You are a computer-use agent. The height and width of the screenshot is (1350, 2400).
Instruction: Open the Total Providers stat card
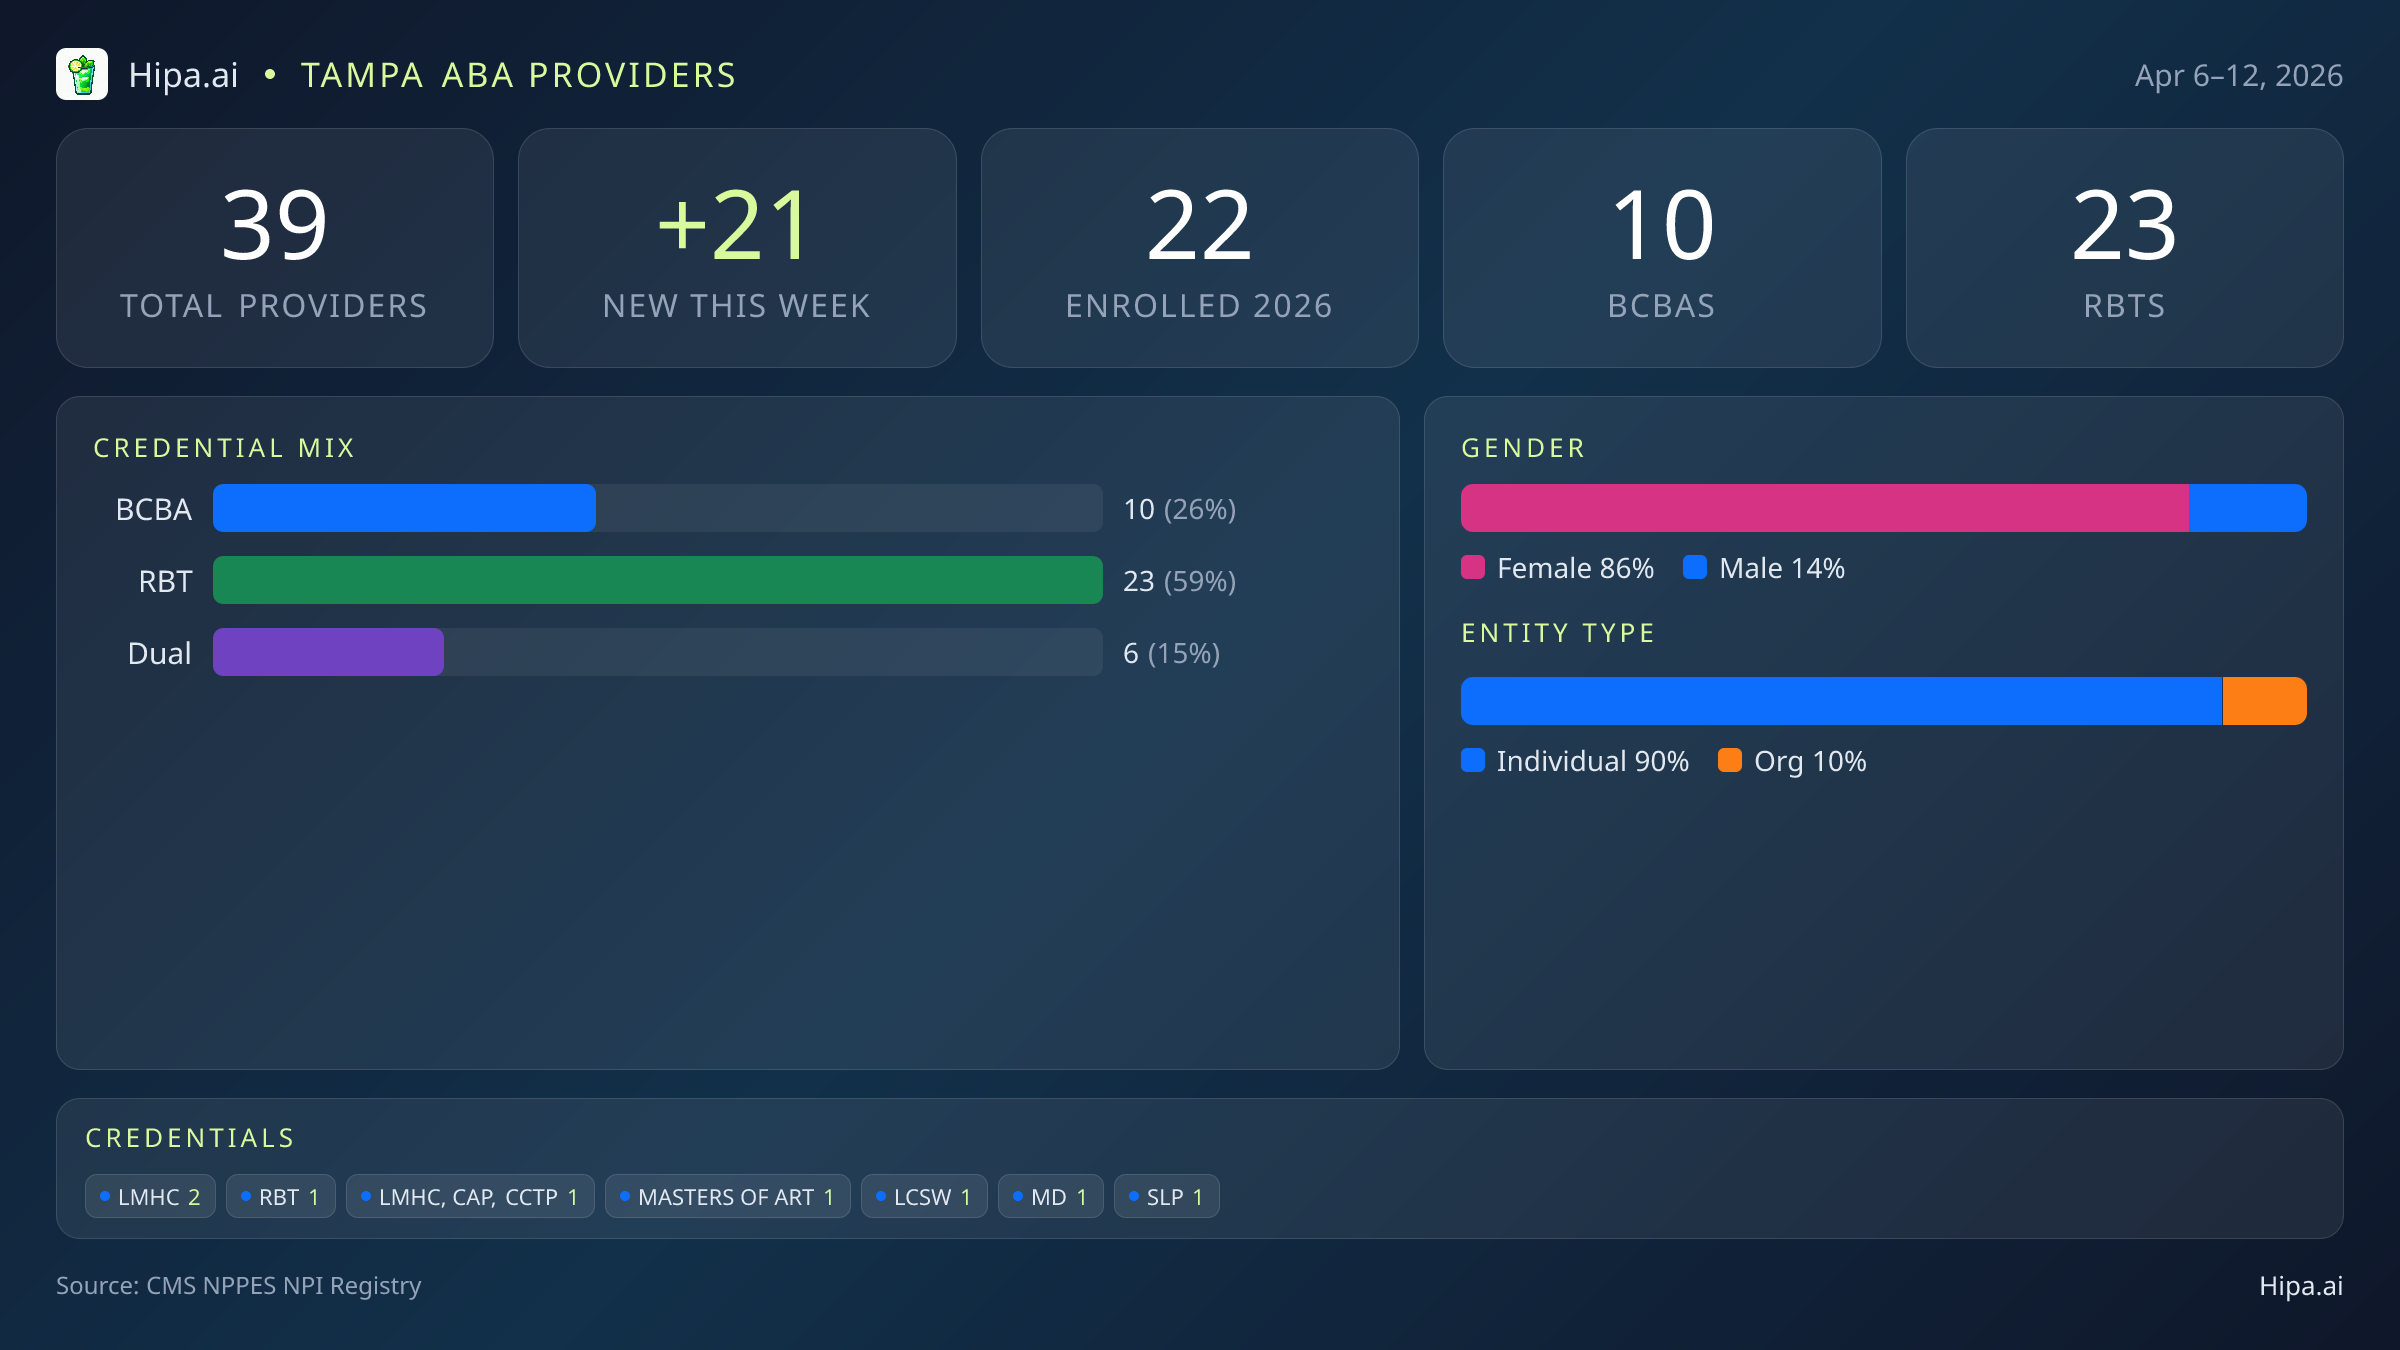pyautogui.click(x=275, y=248)
